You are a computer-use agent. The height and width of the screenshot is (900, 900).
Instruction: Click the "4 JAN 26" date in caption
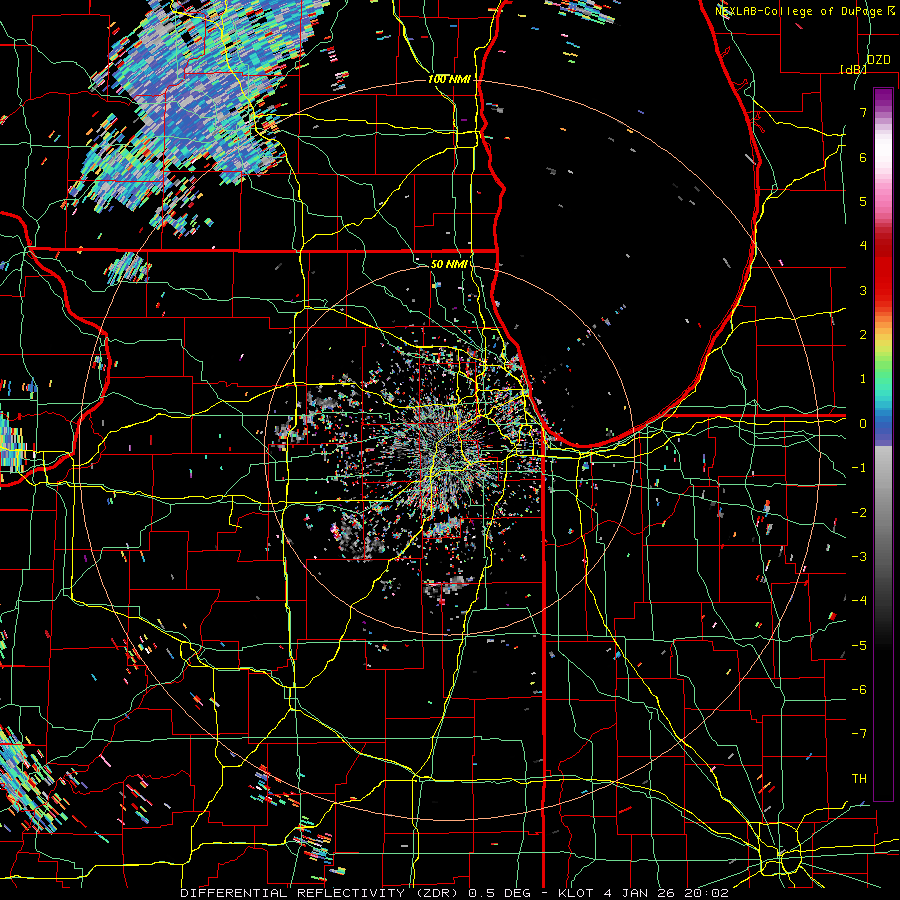point(641,893)
